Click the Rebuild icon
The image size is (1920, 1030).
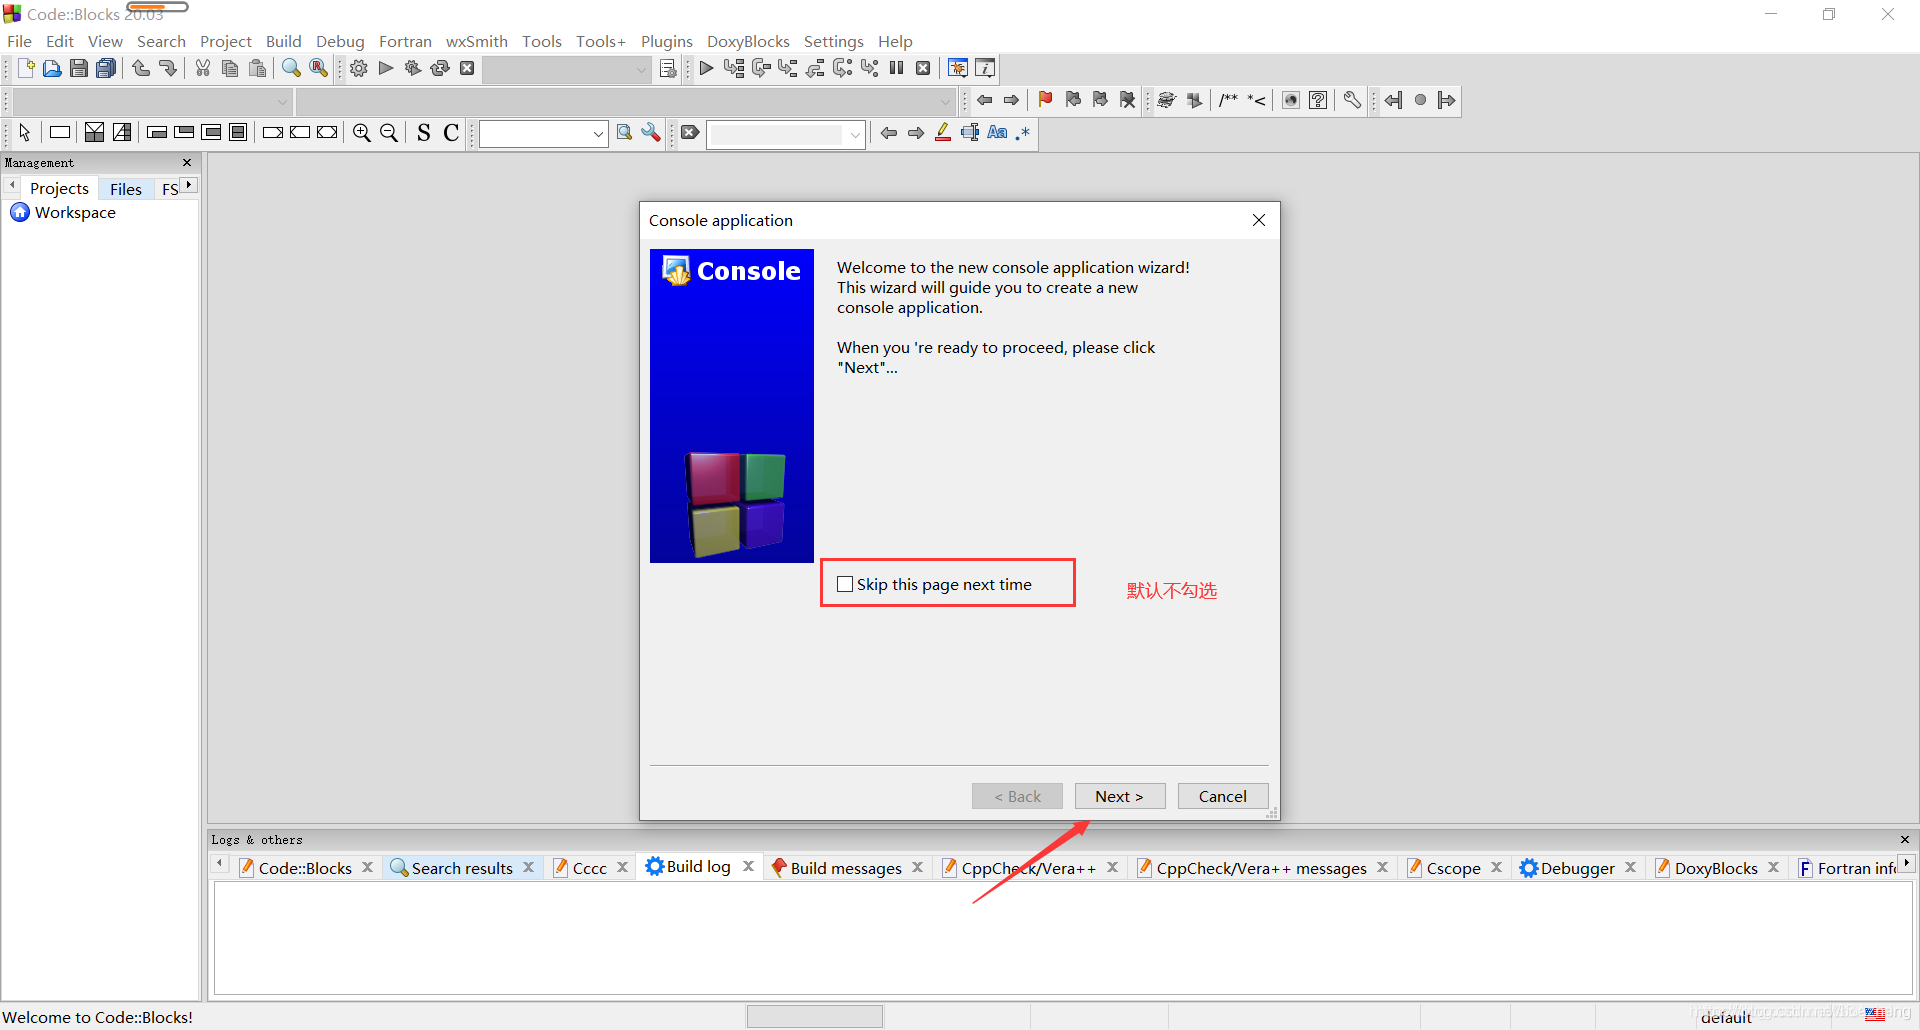click(x=440, y=68)
